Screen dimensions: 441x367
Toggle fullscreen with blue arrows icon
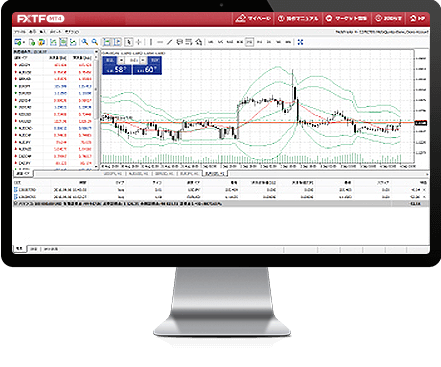click(x=300, y=42)
